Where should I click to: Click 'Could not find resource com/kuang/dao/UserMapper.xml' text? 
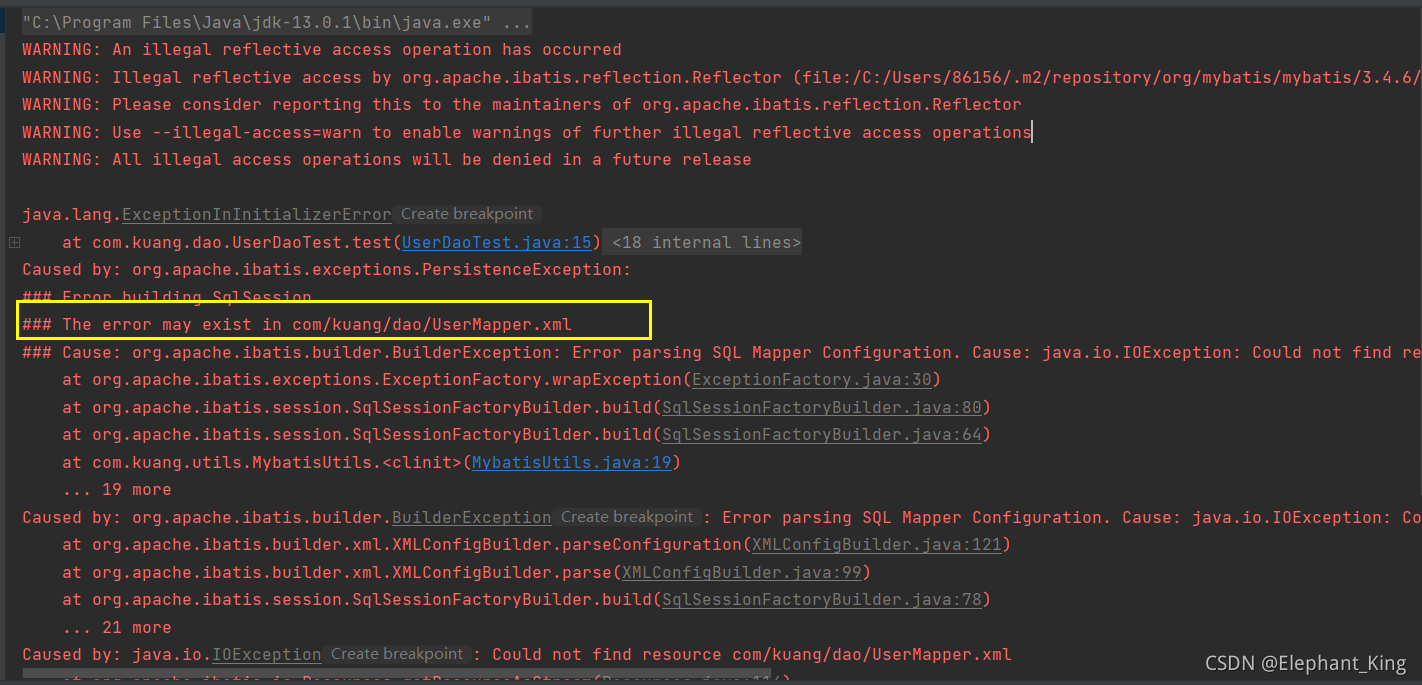752,655
